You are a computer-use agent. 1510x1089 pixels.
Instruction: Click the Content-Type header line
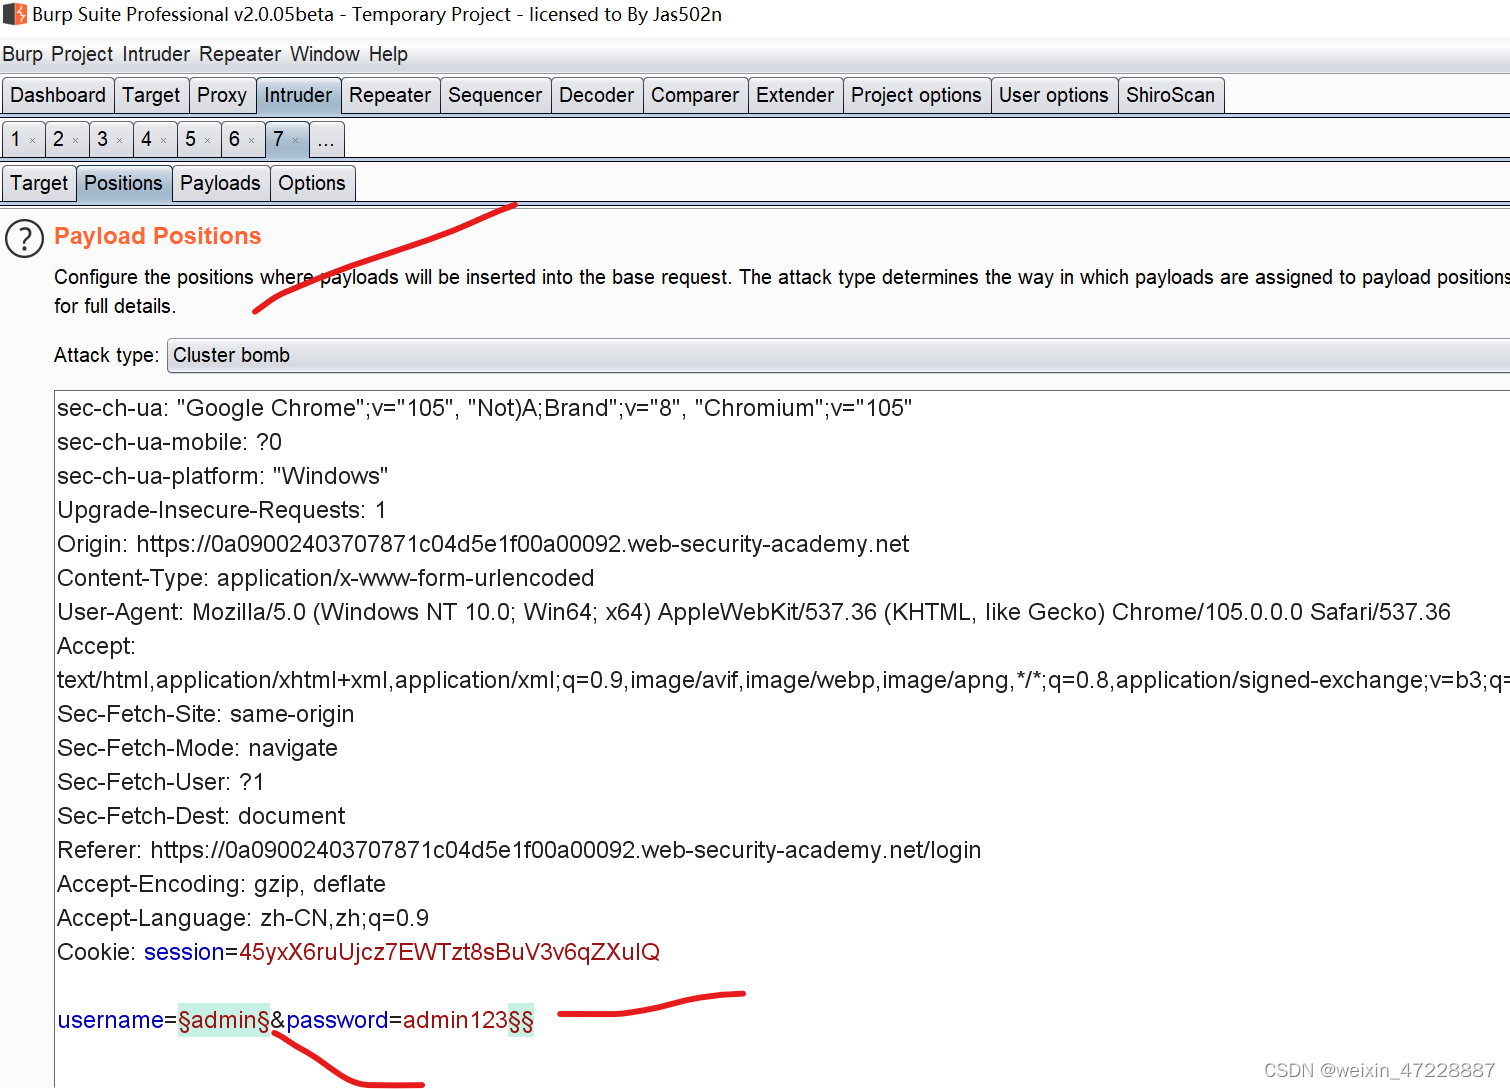click(x=326, y=578)
